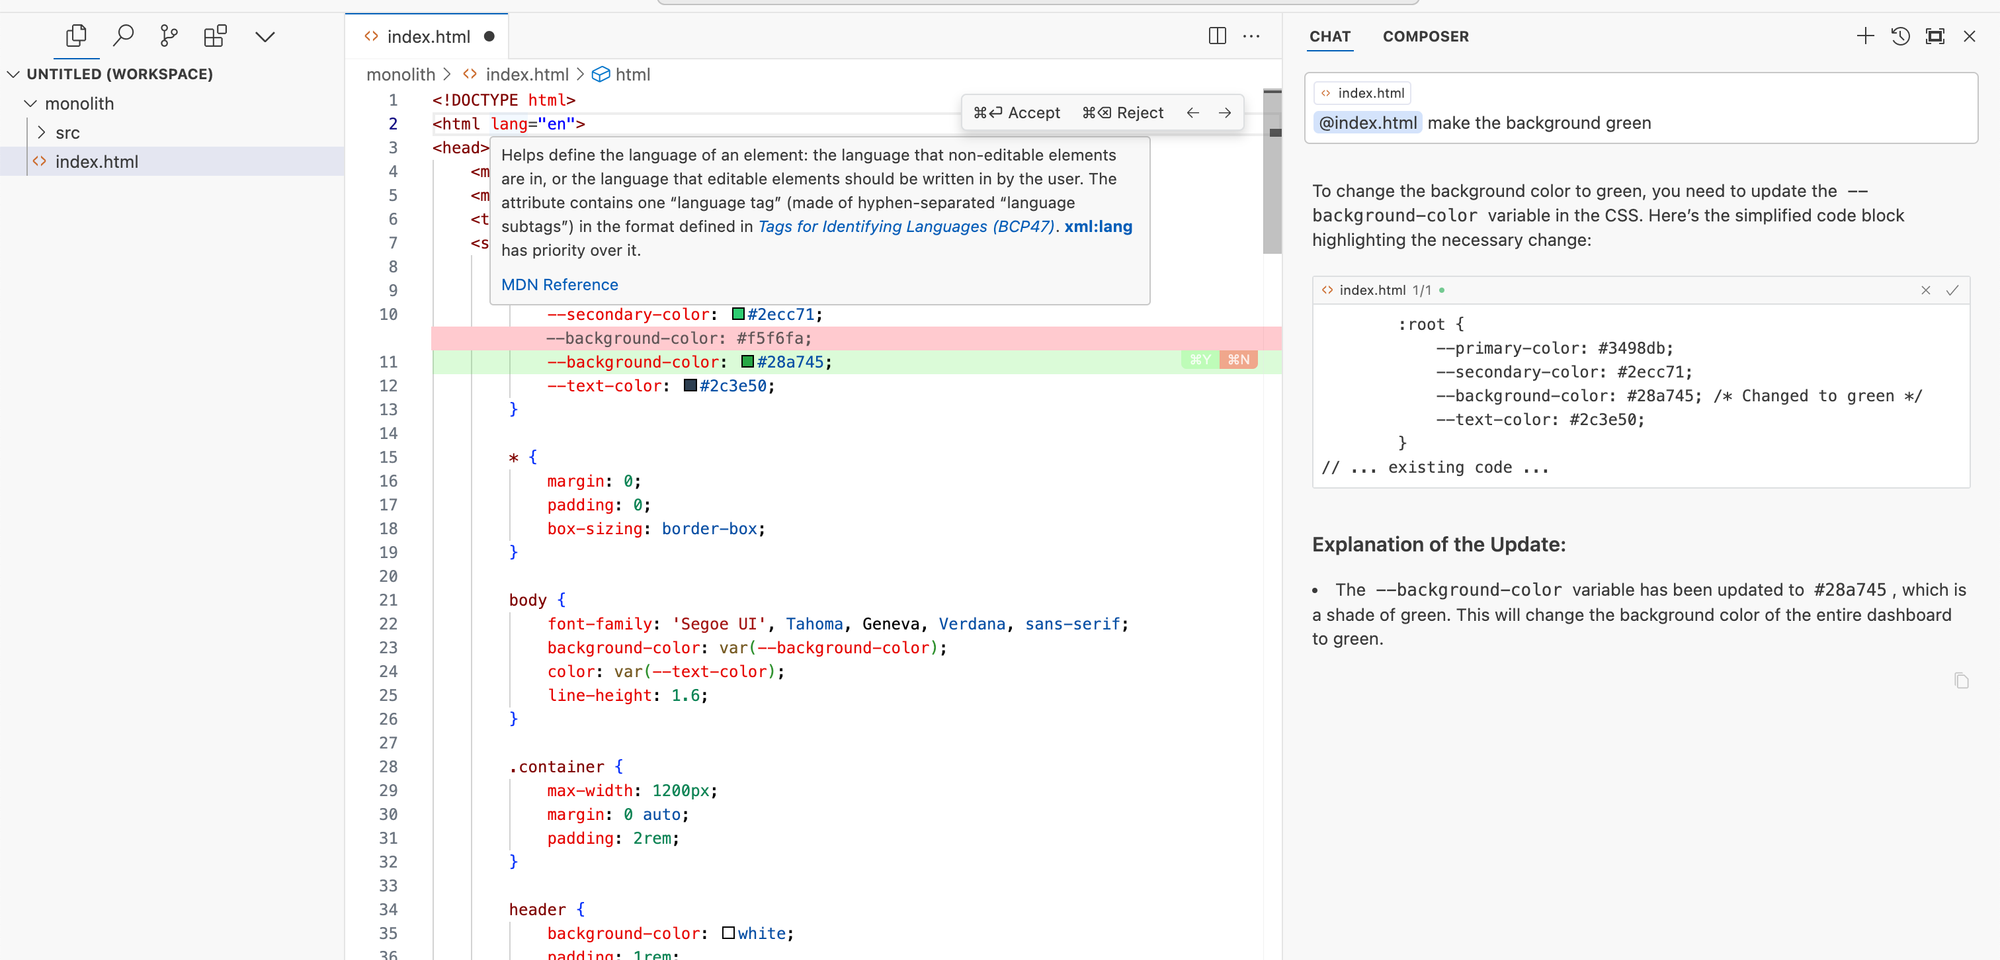2000x960 pixels.
Task: Switch to the COMPOSER tab
Action: point(1426,37)
